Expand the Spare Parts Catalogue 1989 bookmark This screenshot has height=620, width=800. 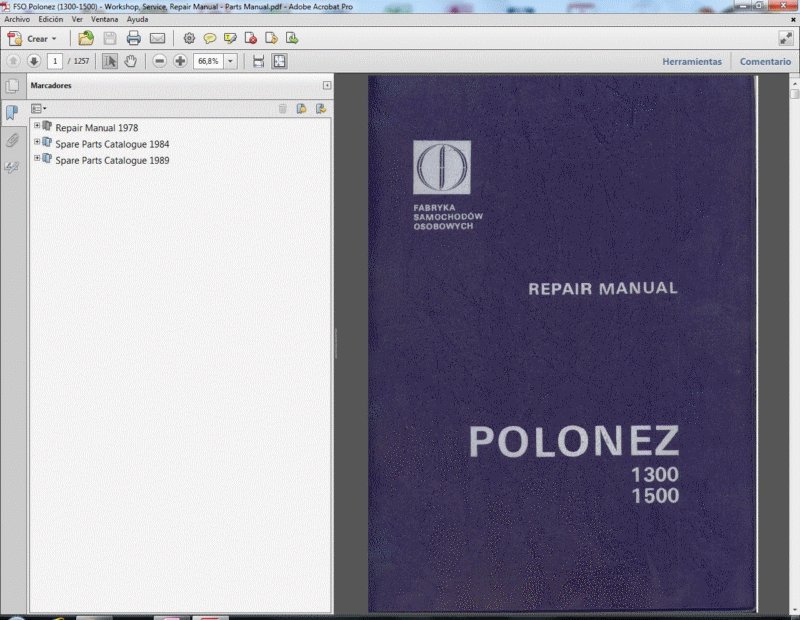[37, 158]
